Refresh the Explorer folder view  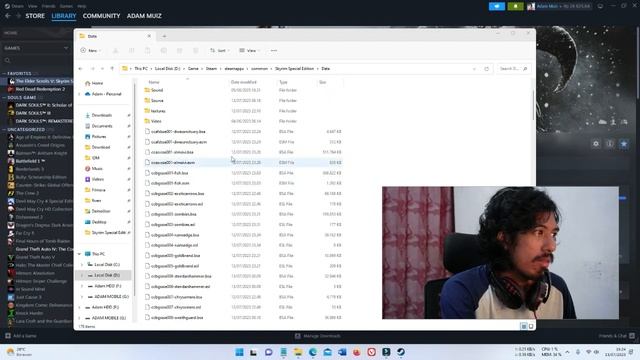[486, 69]
